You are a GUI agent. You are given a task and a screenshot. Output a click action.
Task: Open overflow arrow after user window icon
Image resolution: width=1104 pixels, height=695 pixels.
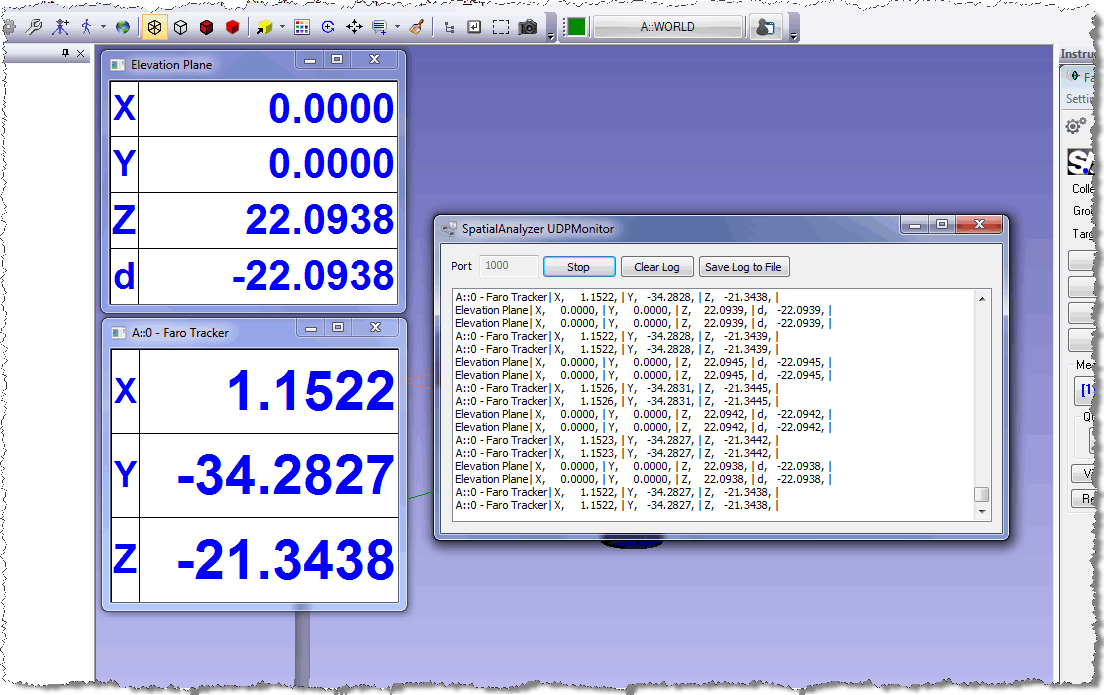(x=794, y=35)
